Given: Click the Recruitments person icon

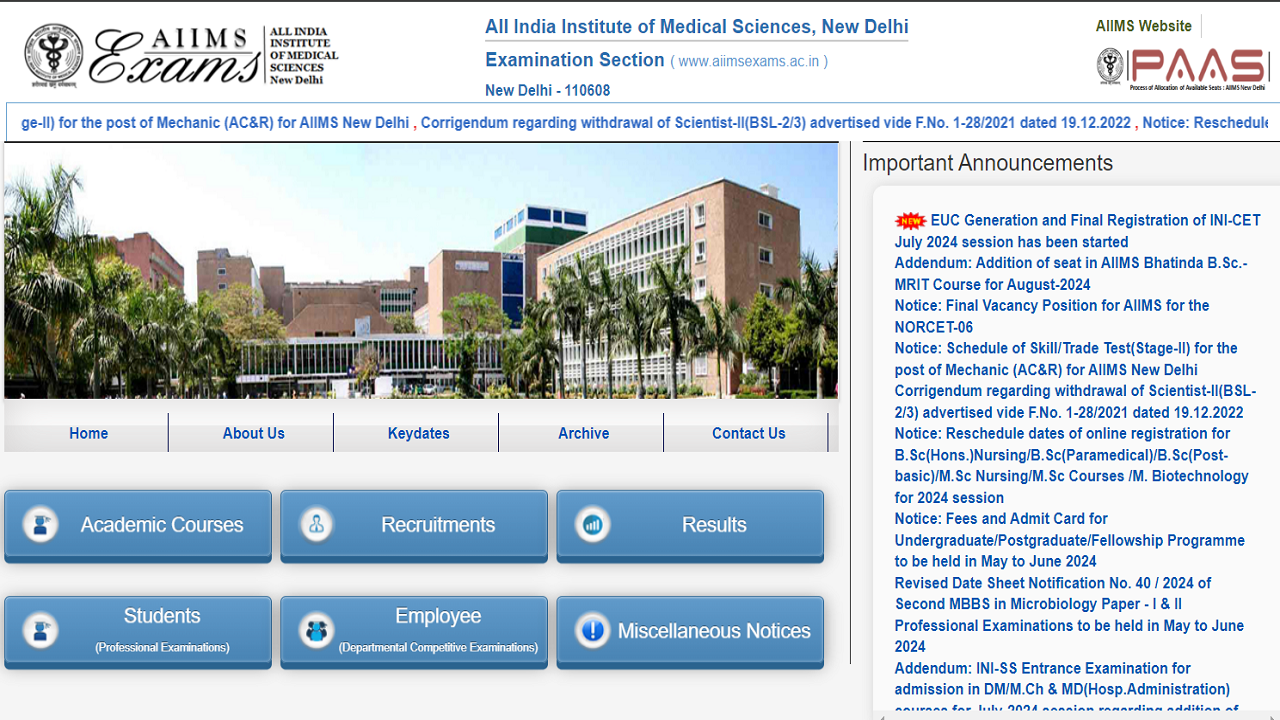Looking at the screenshot, I should click(x=317, y=524).
